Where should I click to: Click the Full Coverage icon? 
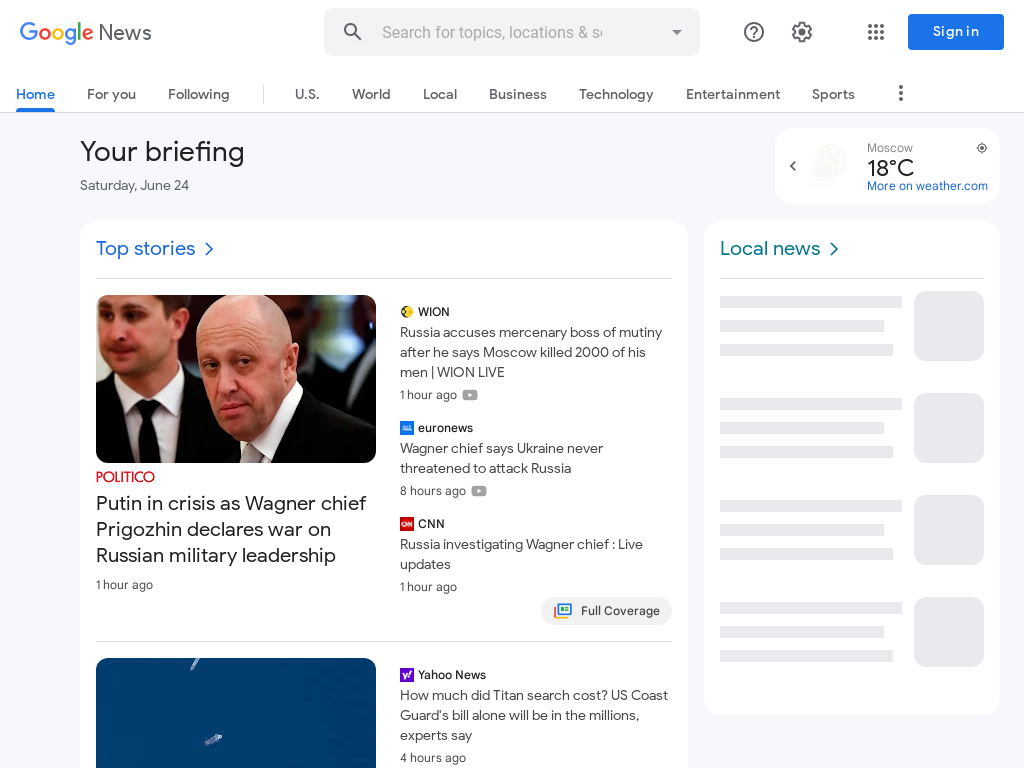point(563,611)
